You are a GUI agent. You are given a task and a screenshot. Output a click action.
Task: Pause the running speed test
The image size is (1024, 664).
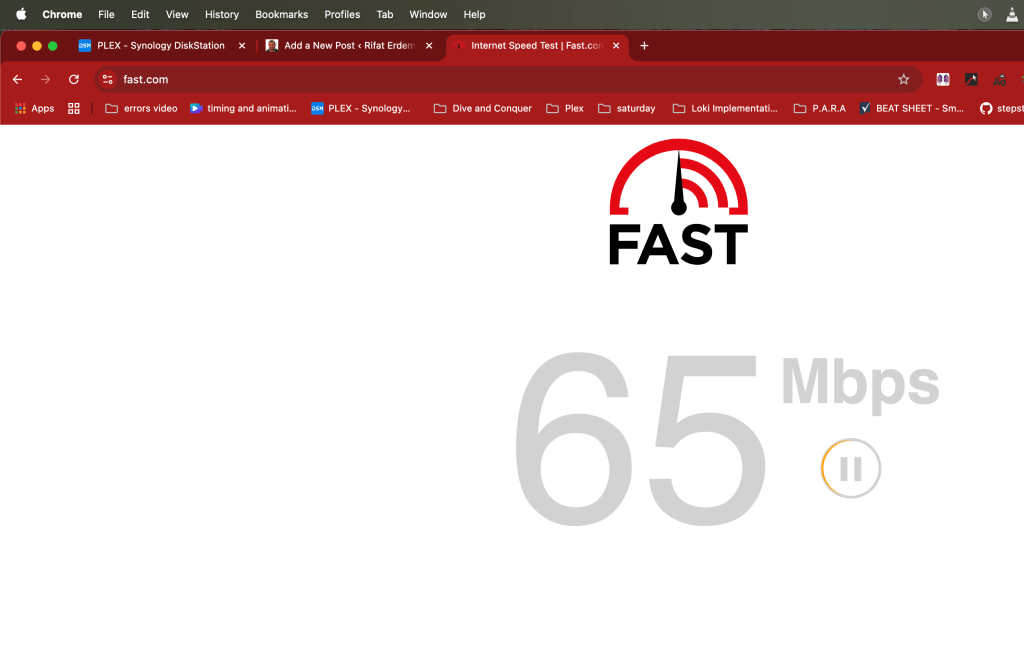850,468
